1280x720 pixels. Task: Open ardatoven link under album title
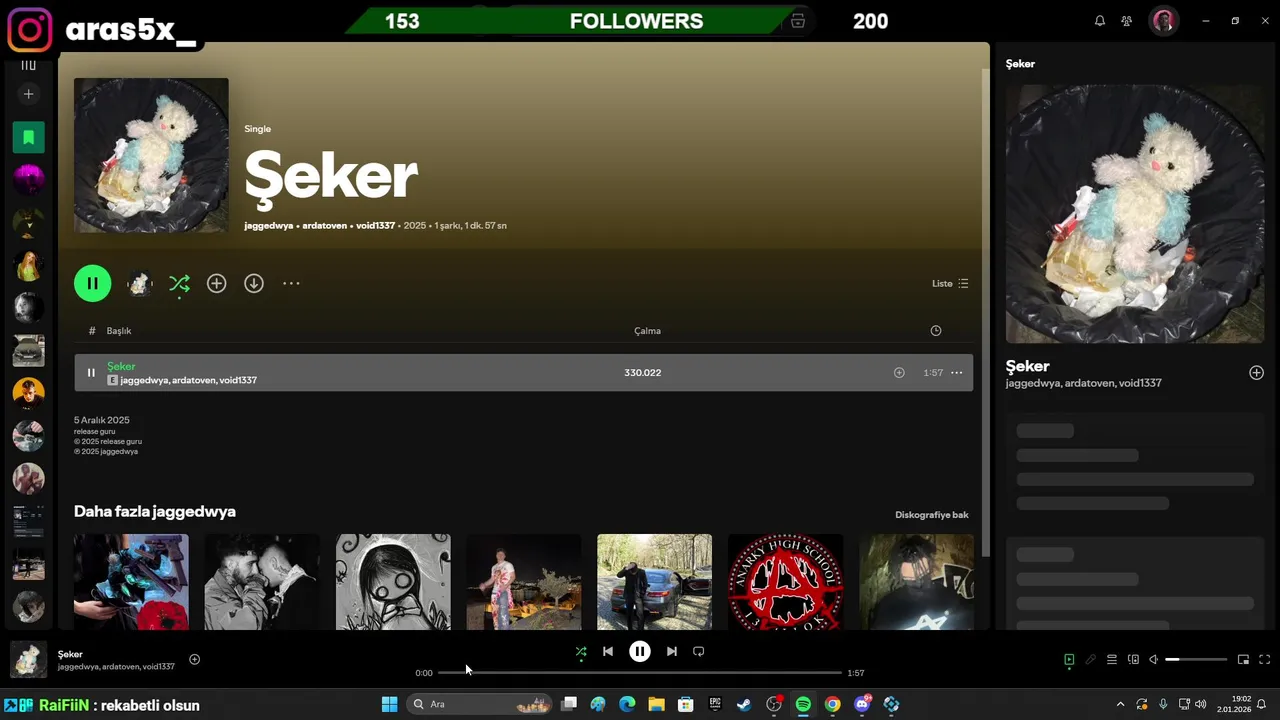click(x=324, y=226)
